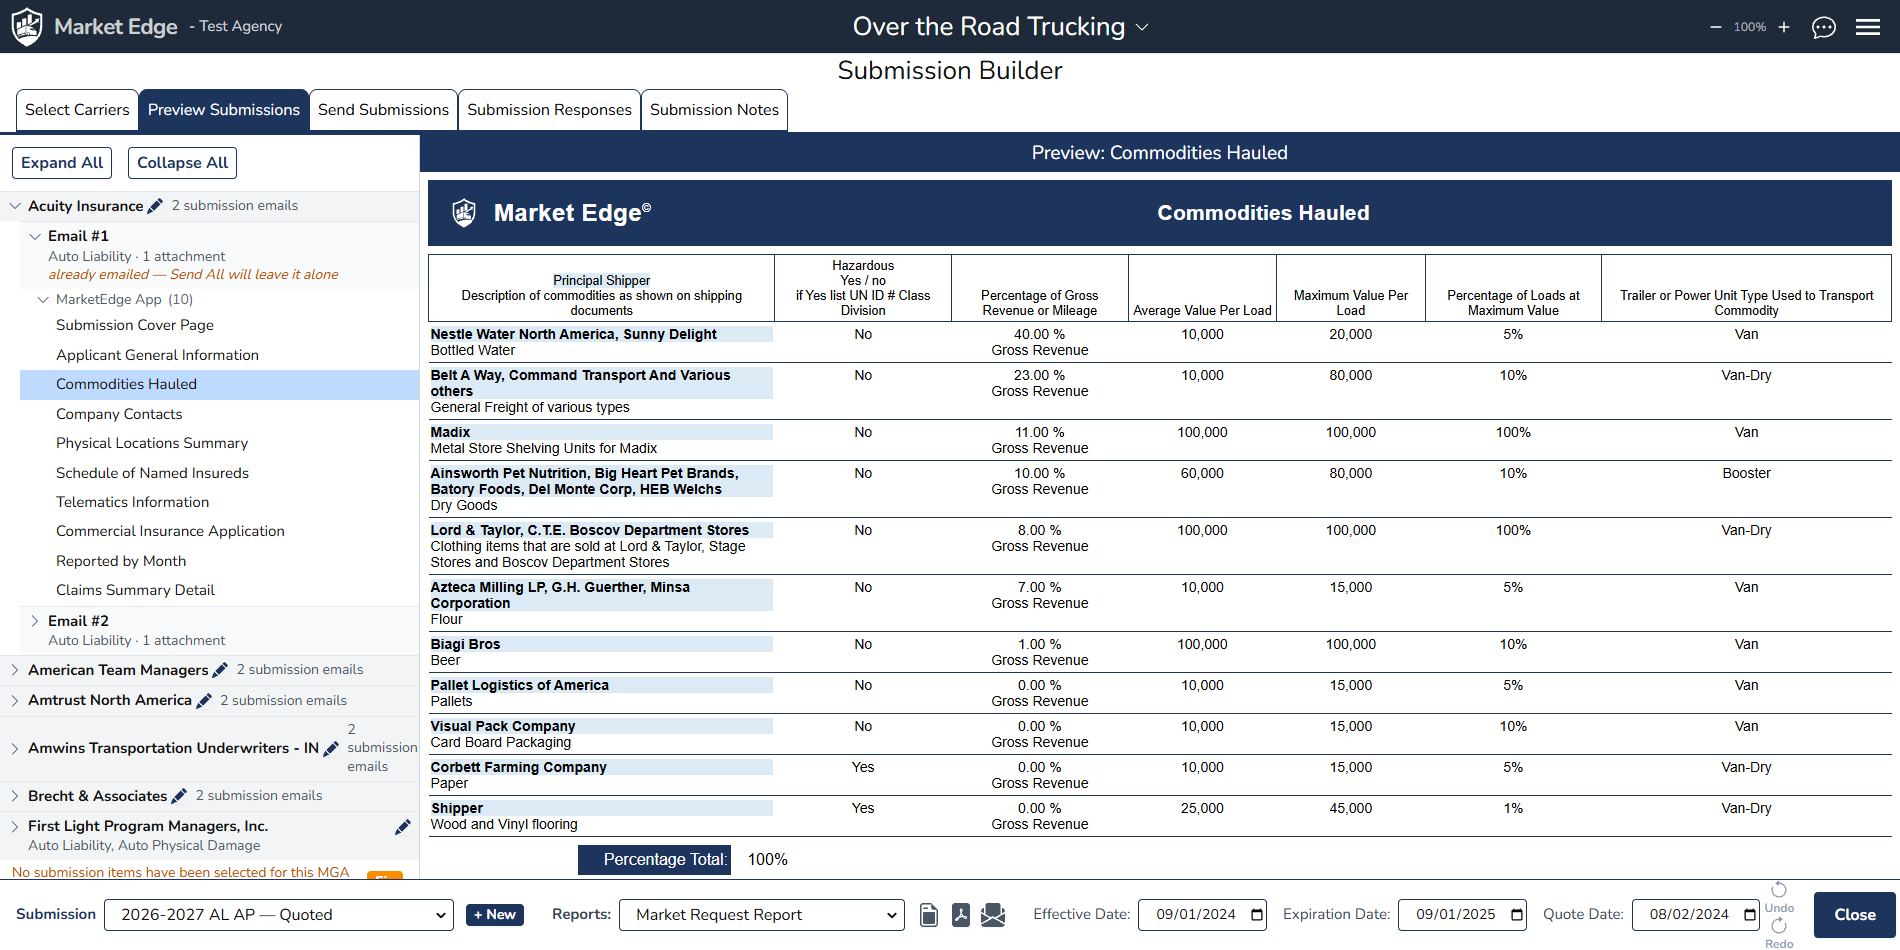
Task: Collapse the MarketEdge App (10) group
Action: 43,300
